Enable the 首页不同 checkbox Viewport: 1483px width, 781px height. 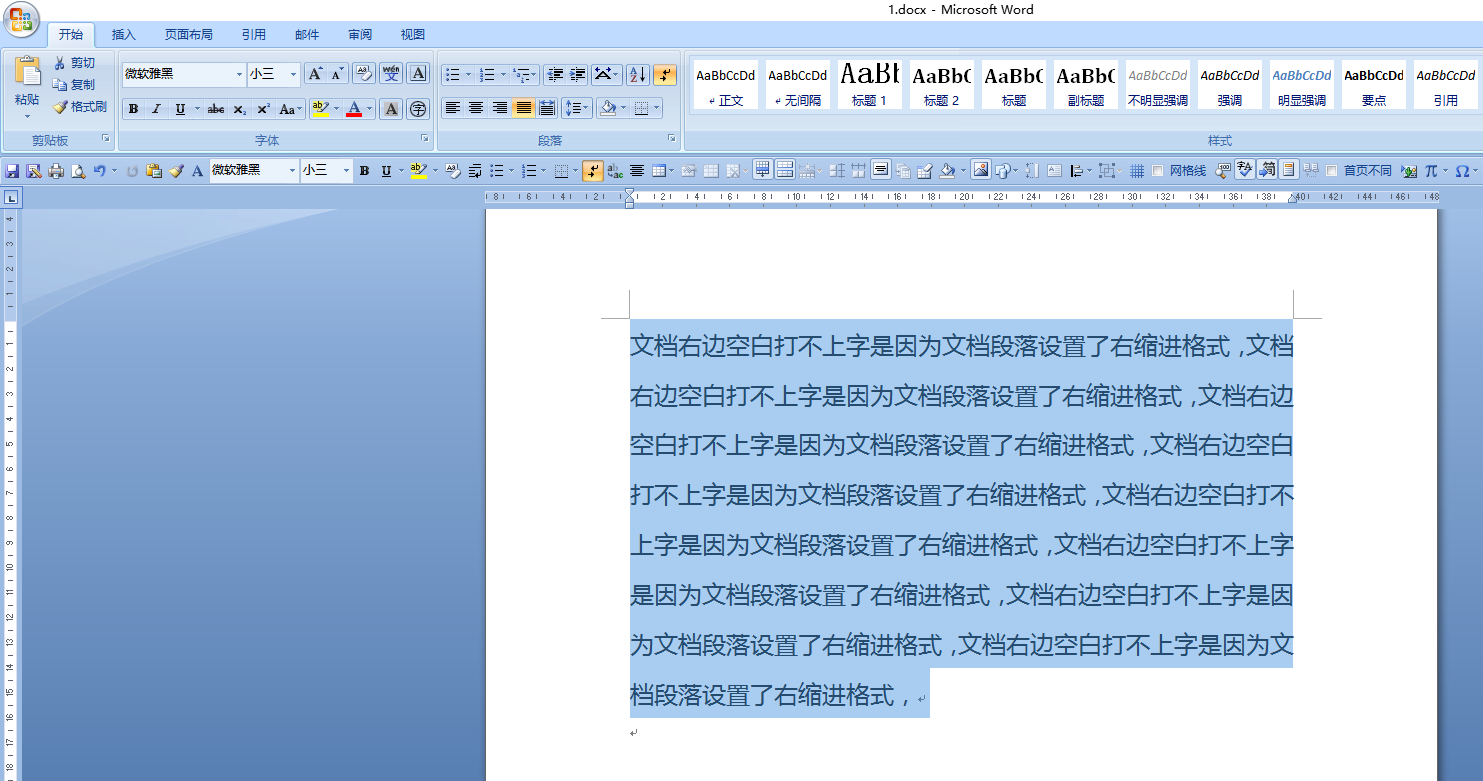(1331, 171)
